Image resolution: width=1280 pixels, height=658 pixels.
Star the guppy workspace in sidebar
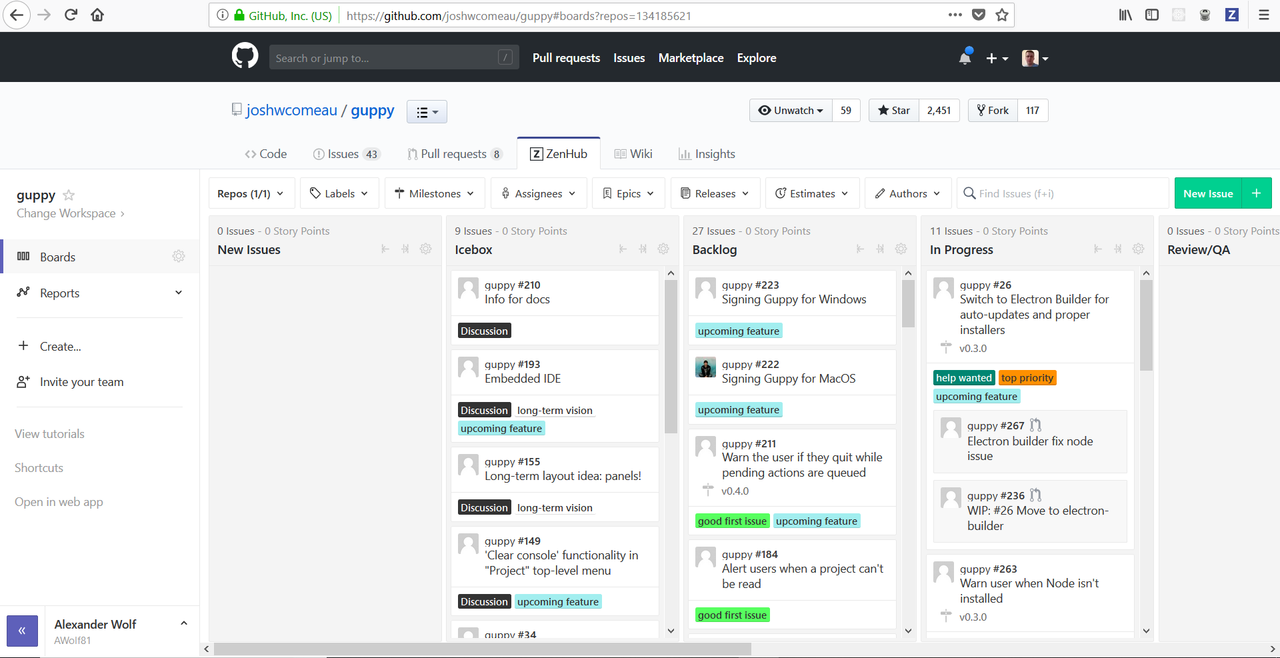tap(69, 195)
